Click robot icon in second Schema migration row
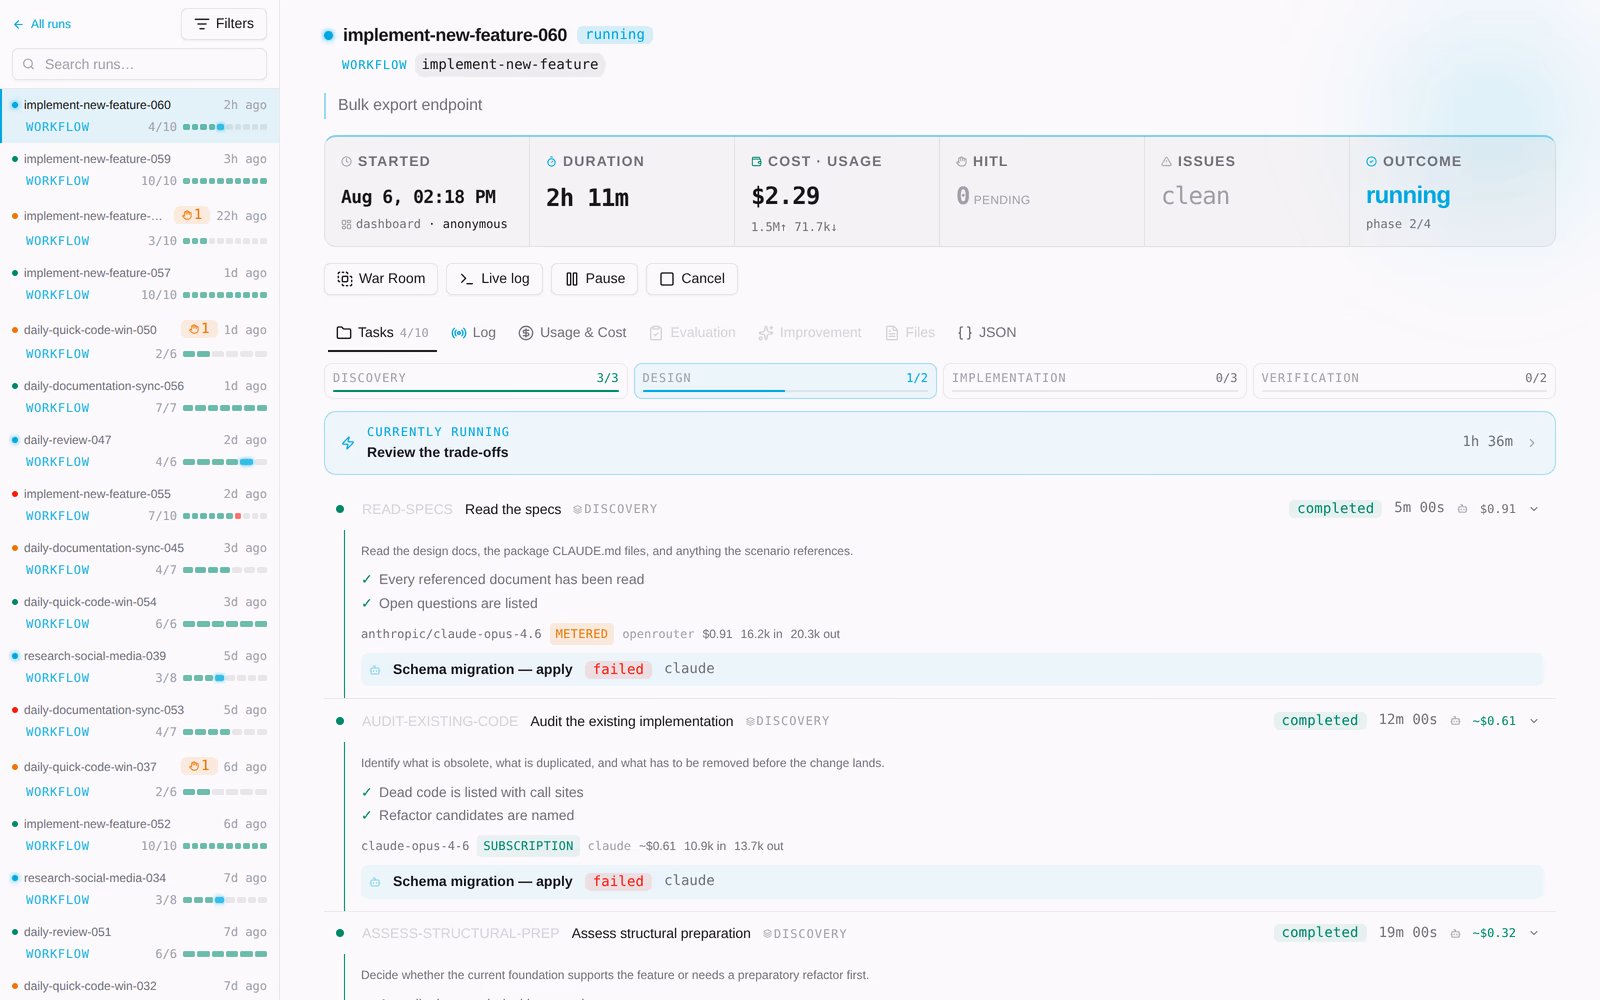 coord(375,882)
